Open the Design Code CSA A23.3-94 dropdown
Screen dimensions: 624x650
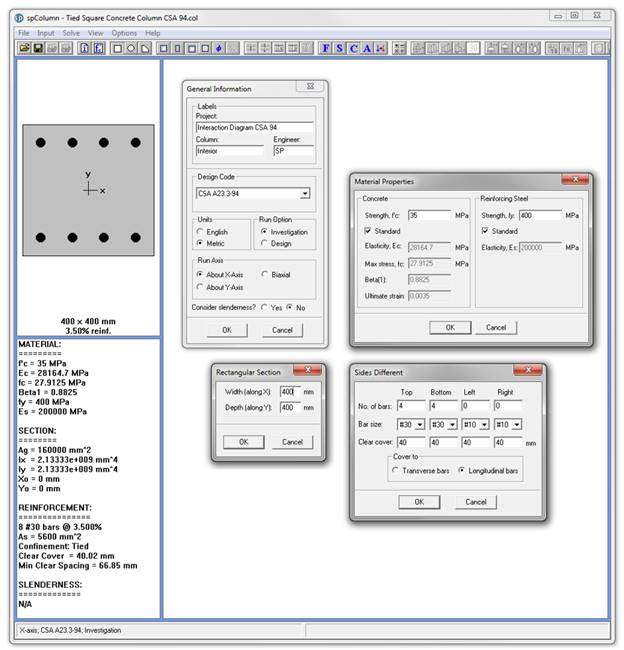305,193
